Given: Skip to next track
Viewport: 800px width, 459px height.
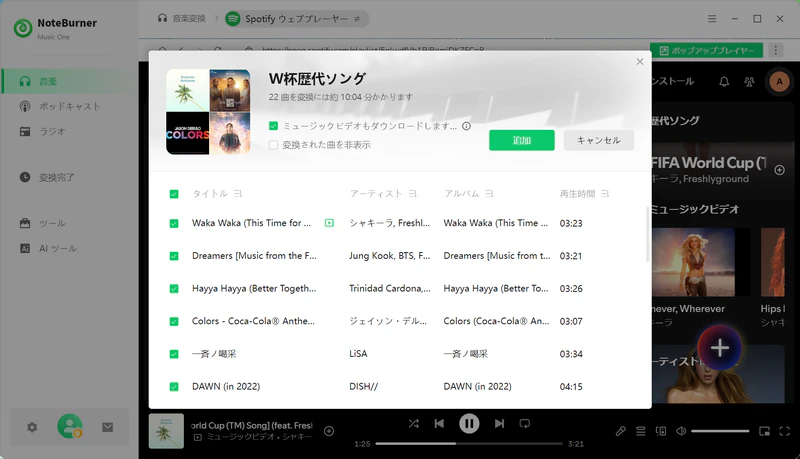Looking at the screenshot, I should pos(499,423).
